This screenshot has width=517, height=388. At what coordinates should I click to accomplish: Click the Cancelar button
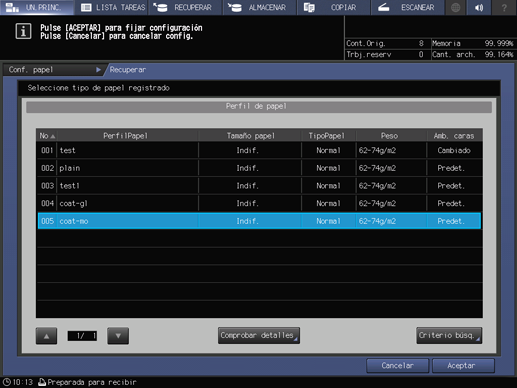(397, 366)
